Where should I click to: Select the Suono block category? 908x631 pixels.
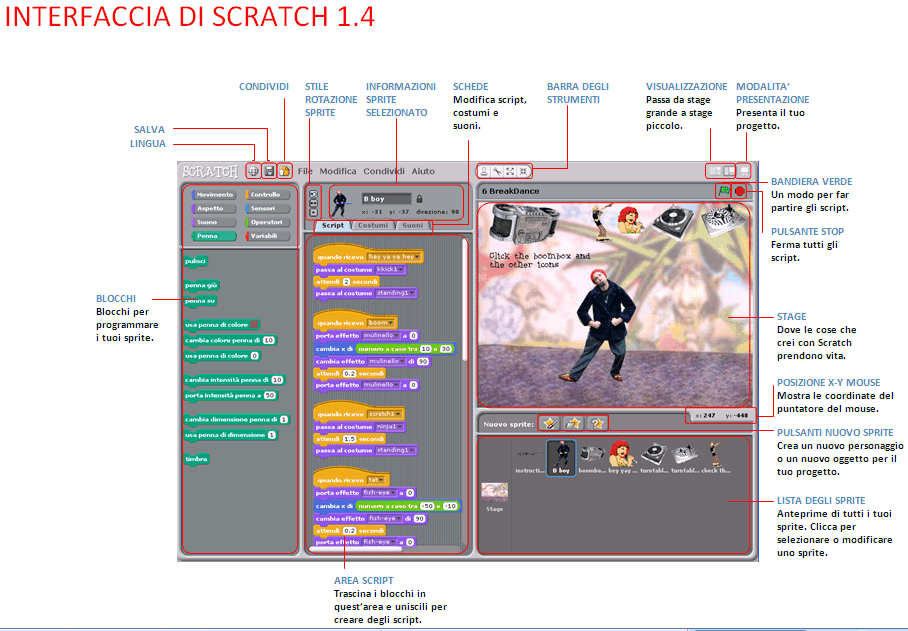(x=214, y=222)
